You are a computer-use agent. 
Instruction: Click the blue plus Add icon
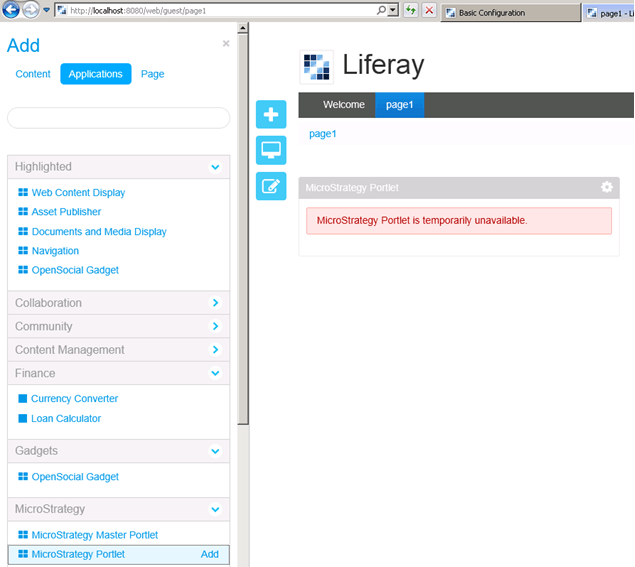pyautogui.click(x=271, y=115)
